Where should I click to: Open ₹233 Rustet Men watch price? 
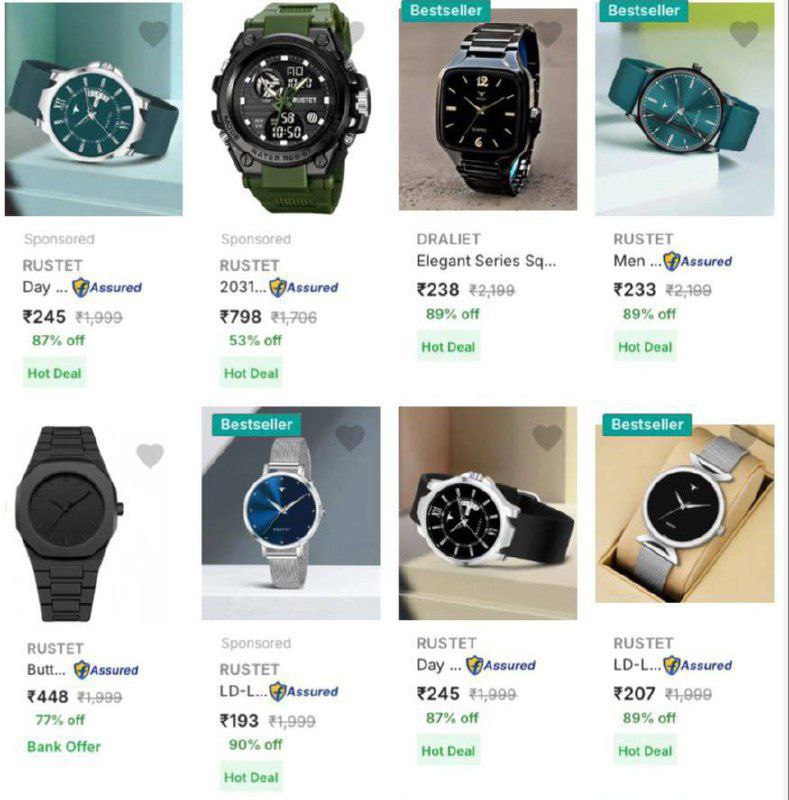pyautogui.click(x=634, y=290)
